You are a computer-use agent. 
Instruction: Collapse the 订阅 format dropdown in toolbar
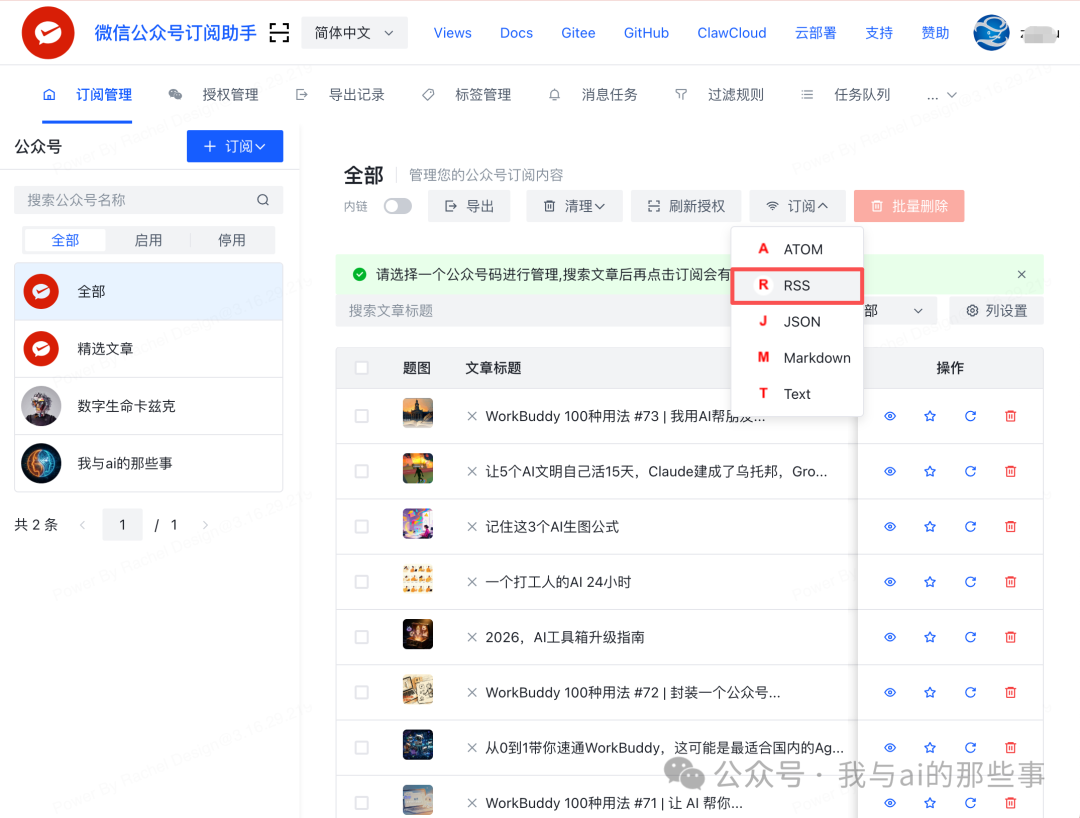[x=797, y=206]
